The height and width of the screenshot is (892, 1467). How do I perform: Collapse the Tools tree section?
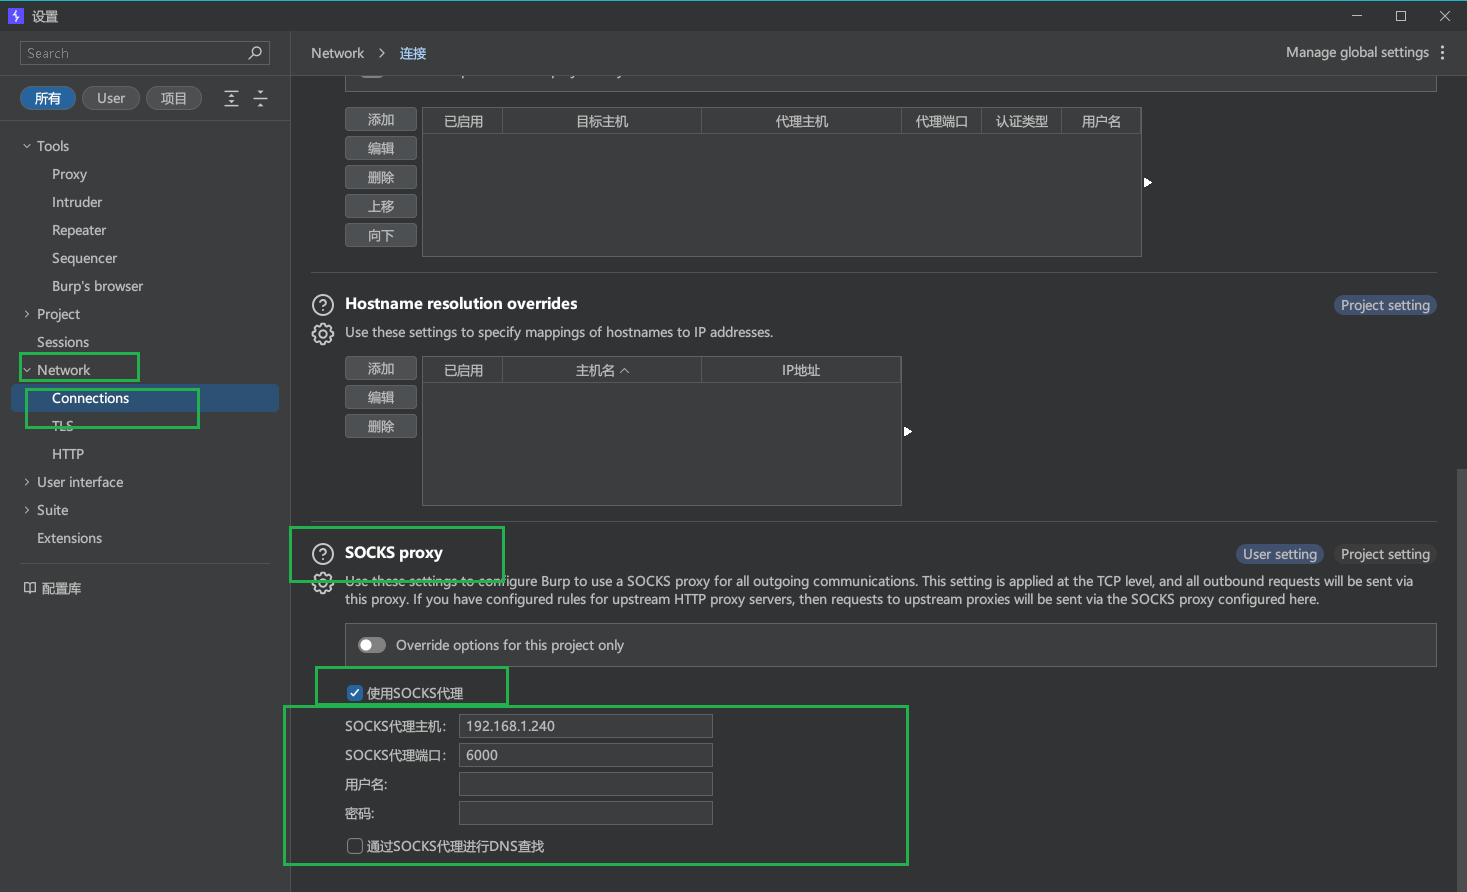(27, 146)
